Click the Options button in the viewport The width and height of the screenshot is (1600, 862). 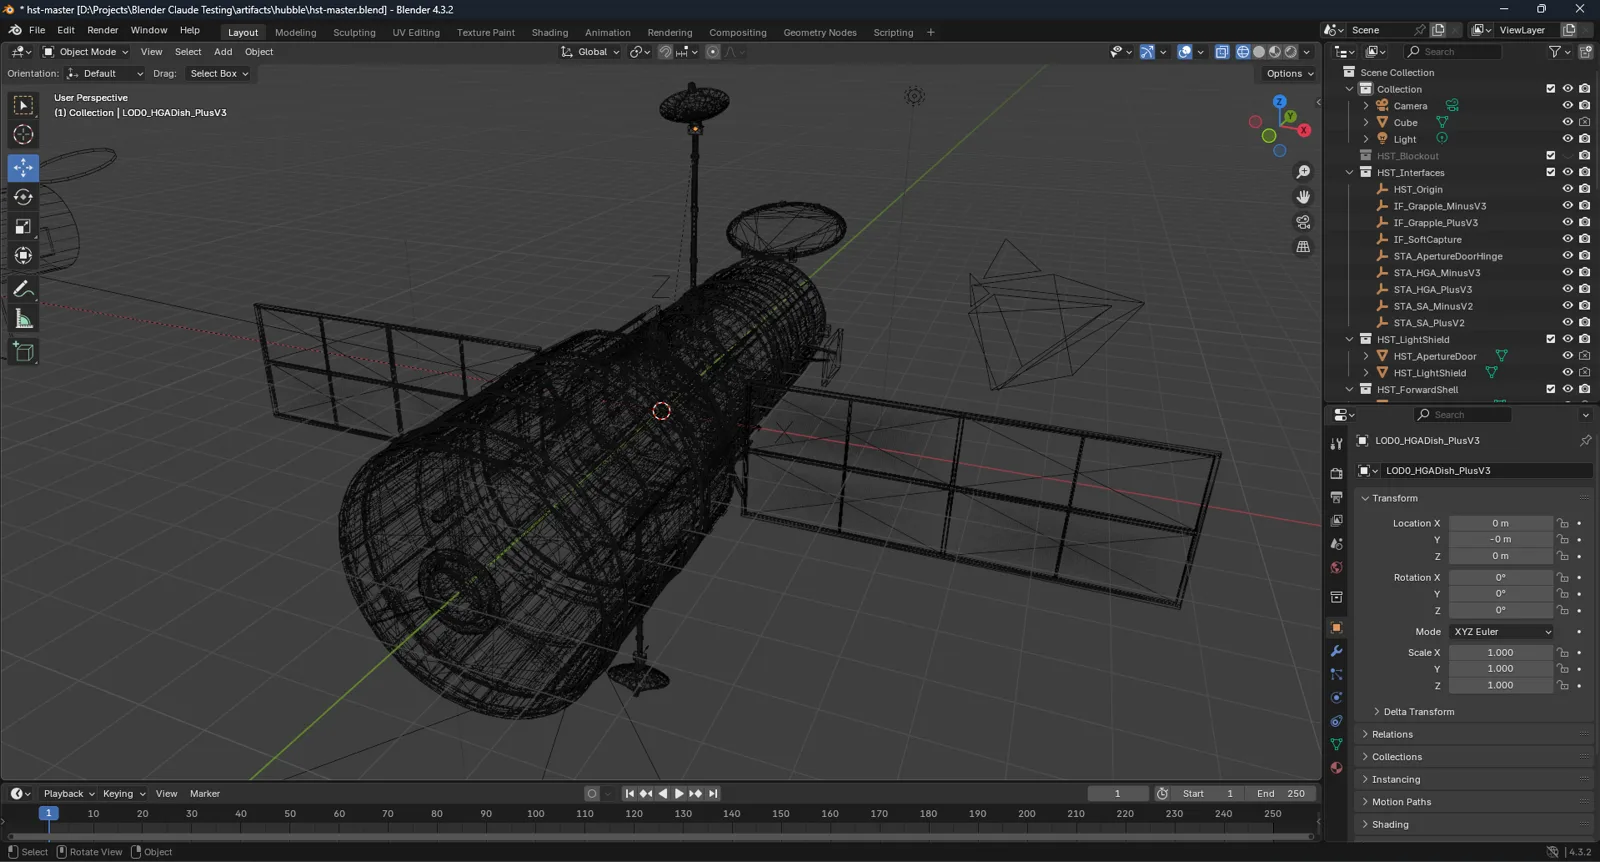1289,73
